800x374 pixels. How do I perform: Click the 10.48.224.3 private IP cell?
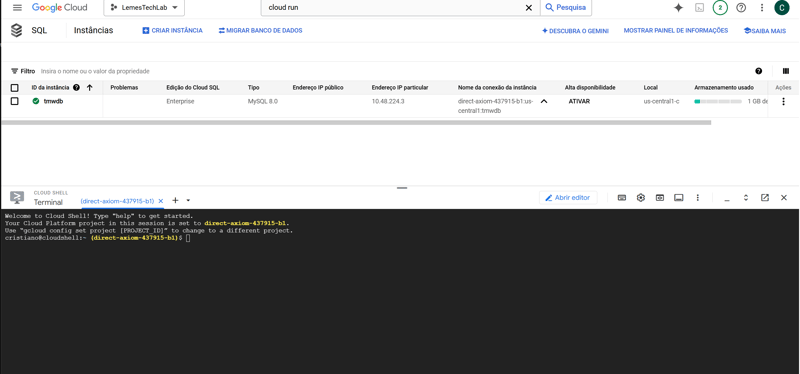point(388,102)
